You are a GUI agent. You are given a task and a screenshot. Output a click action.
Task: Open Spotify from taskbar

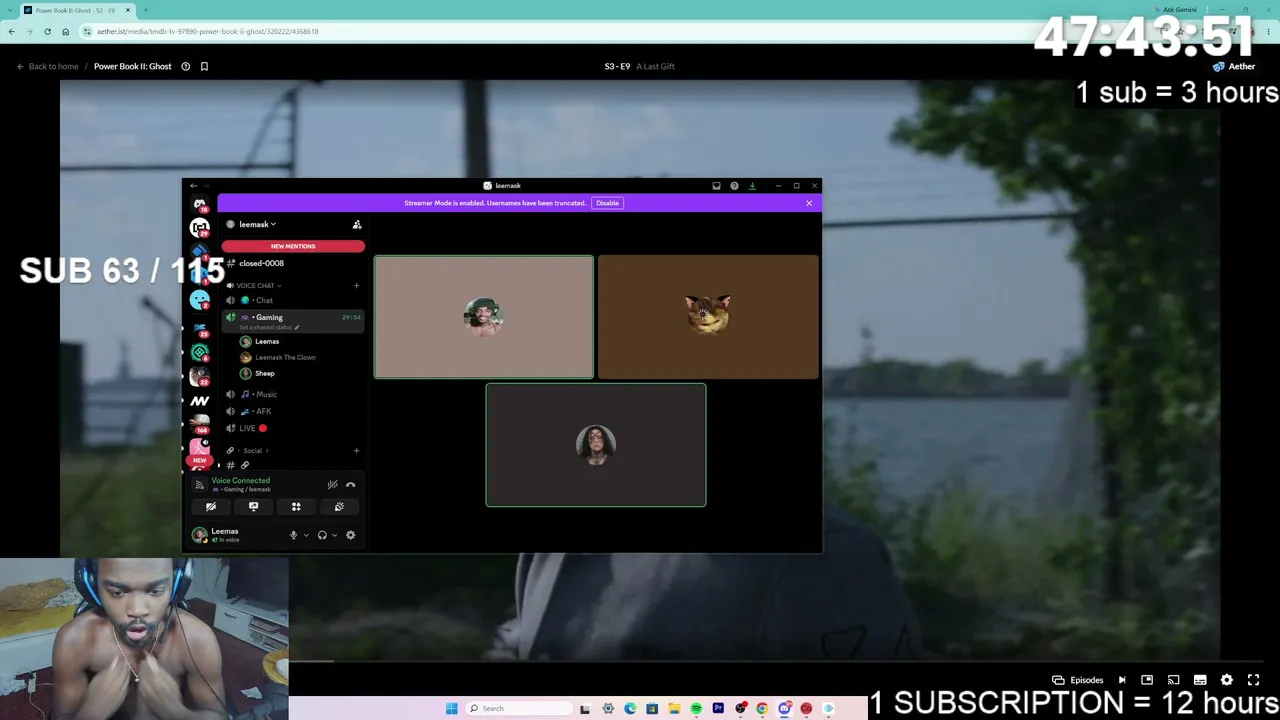pyautogui.click(x=696, y=709)
